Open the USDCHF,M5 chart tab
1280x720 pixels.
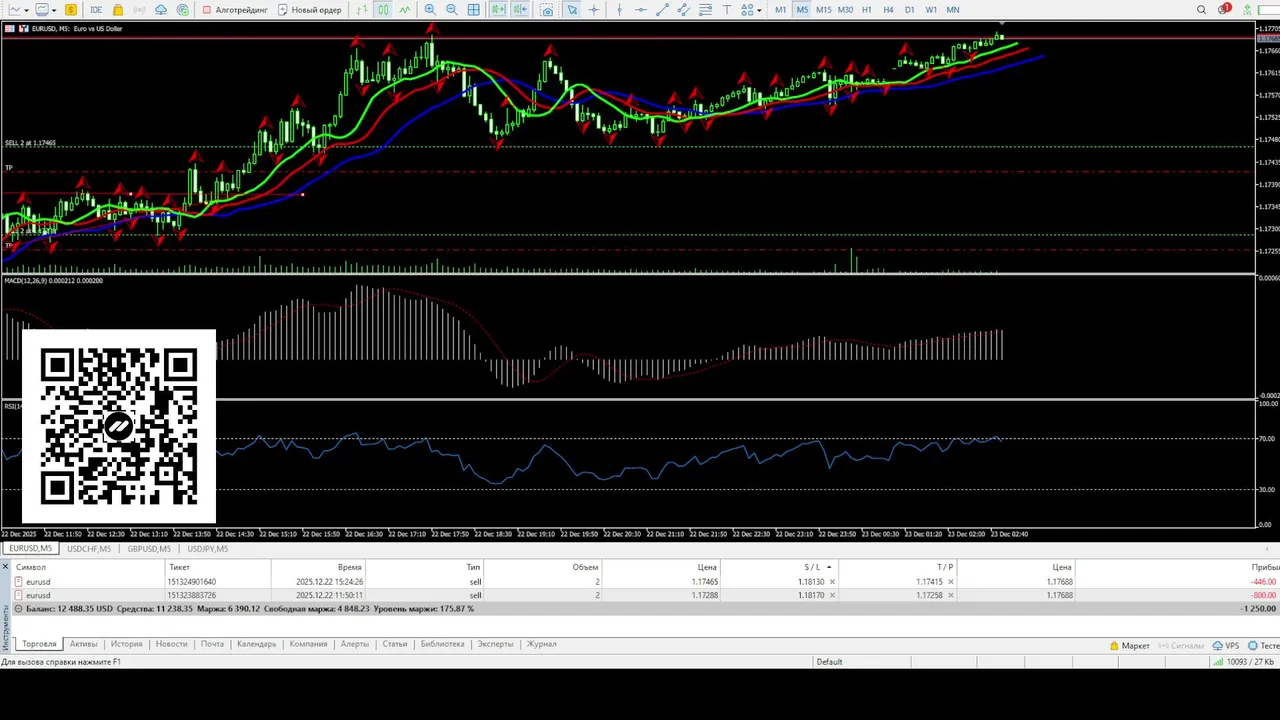tap(89, 549)
